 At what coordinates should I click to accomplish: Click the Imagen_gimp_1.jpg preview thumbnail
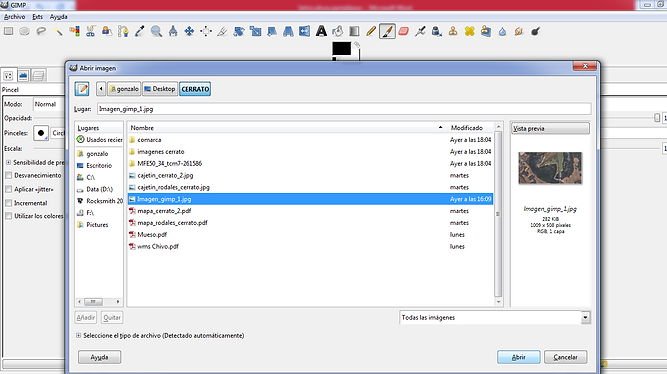coord(550,168)
